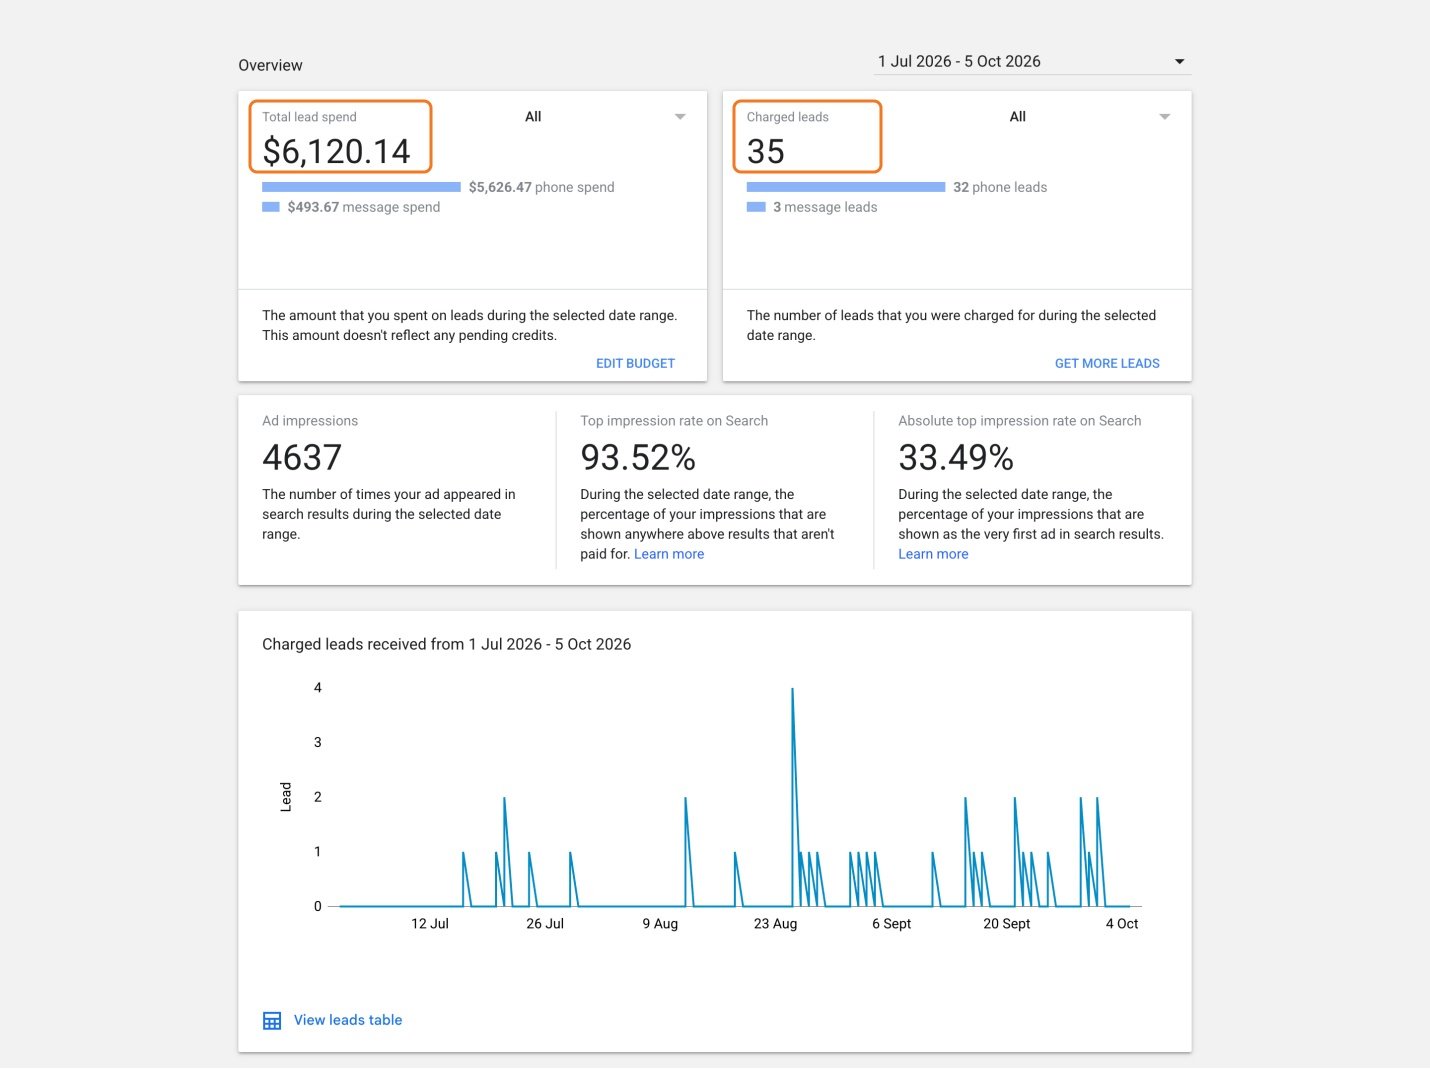This screenshot has width=1430, height=1070.
Task: Select the 93.52% top impression rate value
Action: pyautogui.click(x=638, y=457)
